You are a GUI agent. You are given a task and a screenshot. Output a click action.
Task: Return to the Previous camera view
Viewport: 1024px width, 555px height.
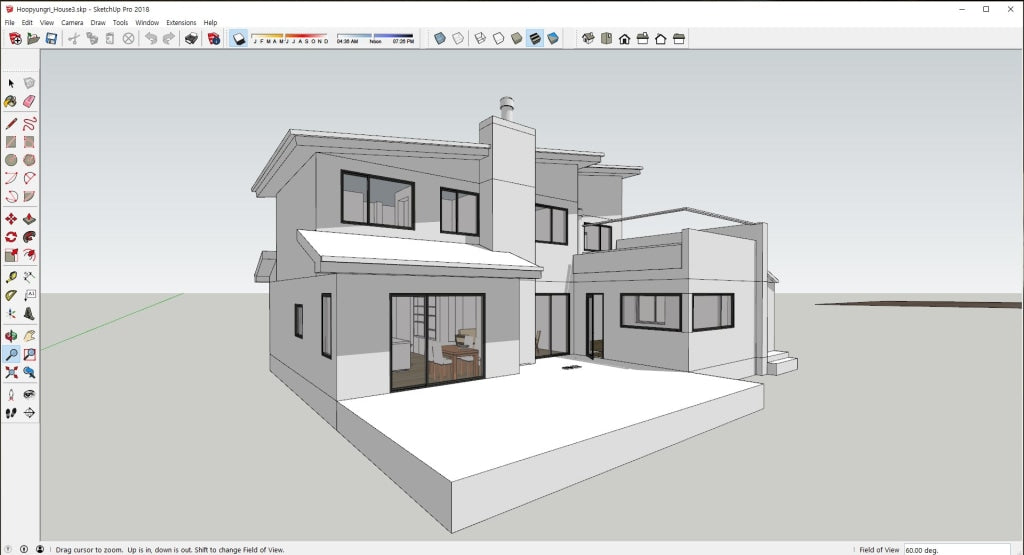point(29,373)
